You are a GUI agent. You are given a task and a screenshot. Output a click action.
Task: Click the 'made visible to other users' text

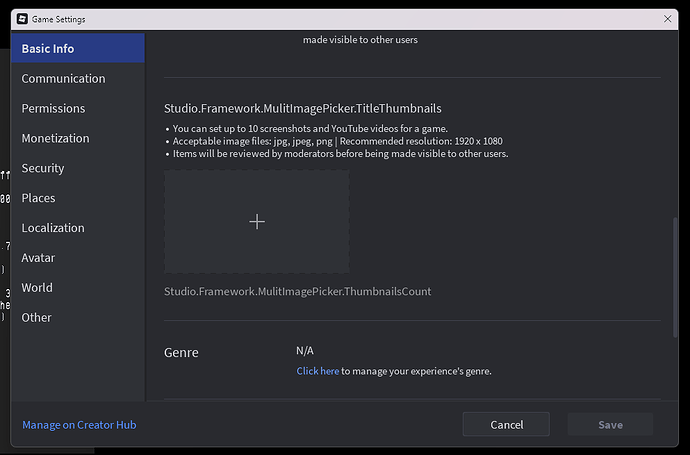360,40
